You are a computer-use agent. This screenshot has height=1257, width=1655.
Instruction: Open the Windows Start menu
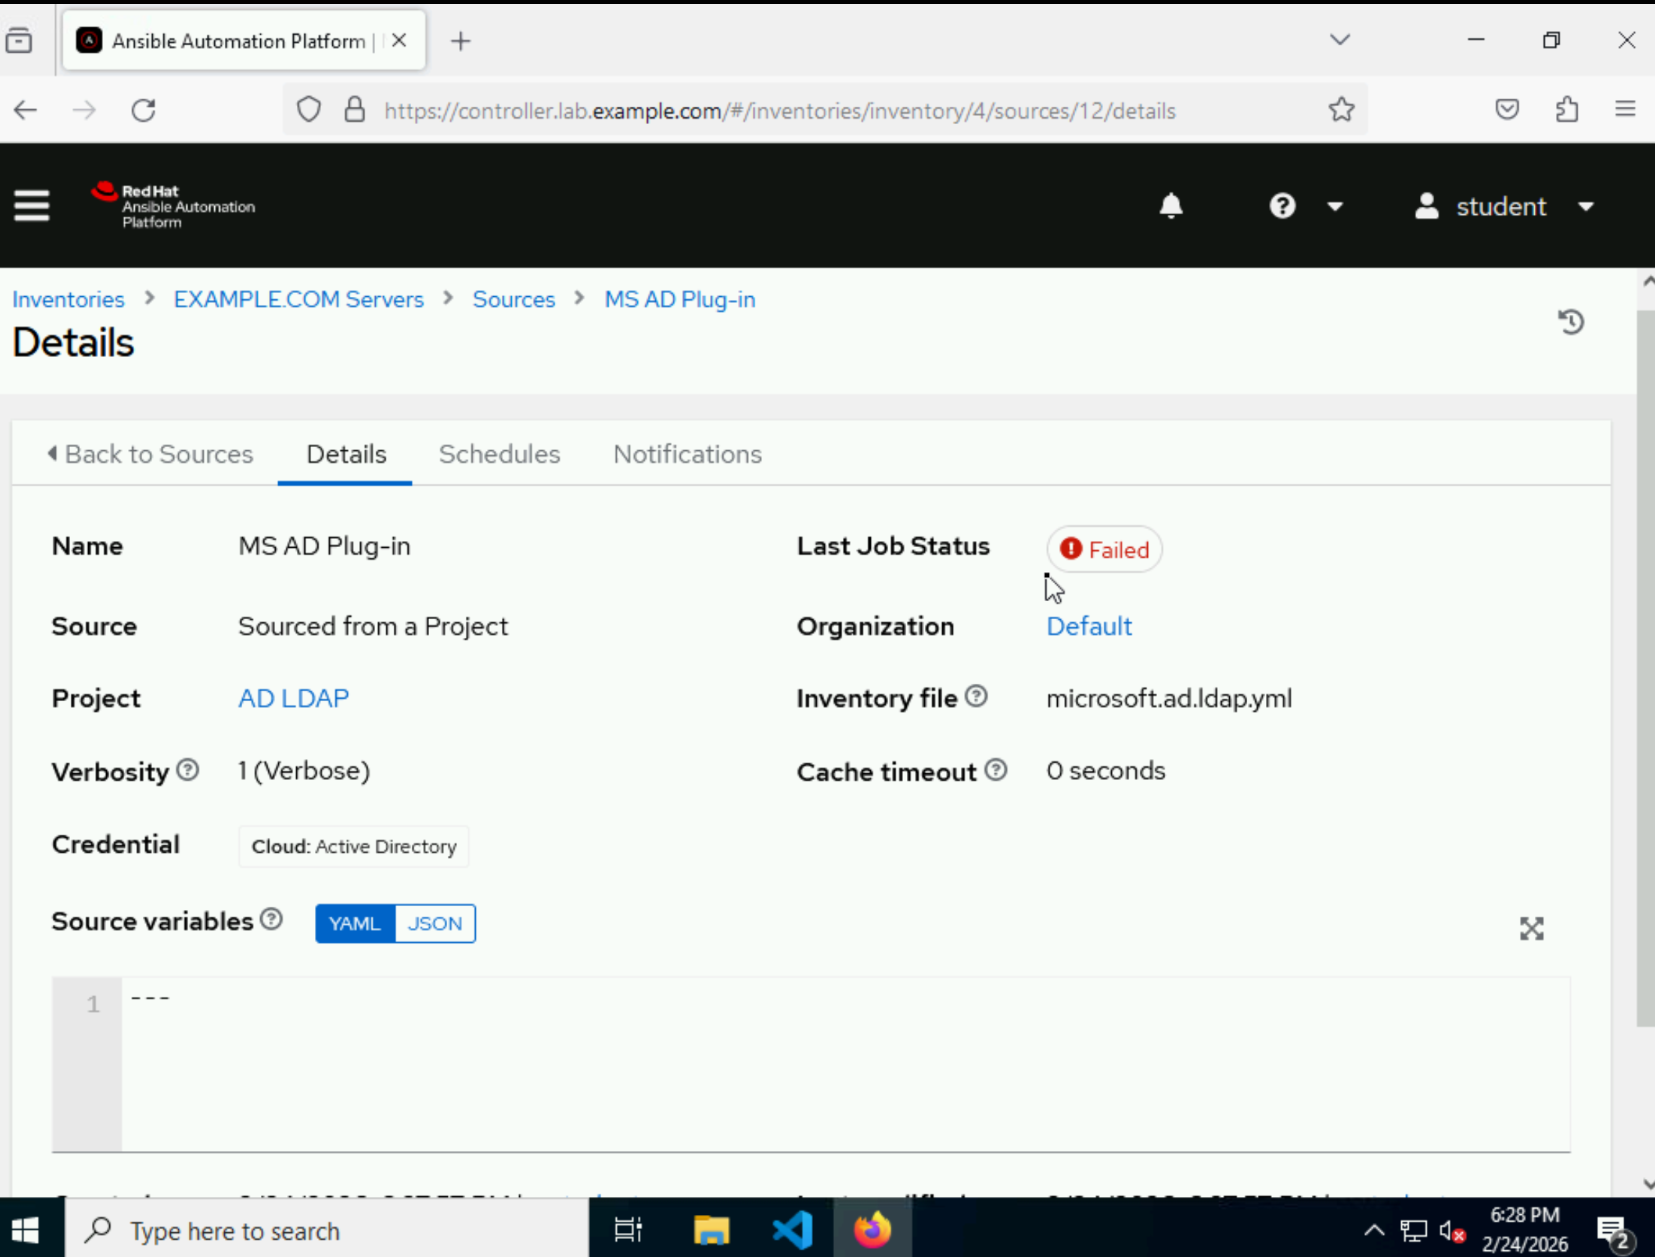pos(24,1229)
